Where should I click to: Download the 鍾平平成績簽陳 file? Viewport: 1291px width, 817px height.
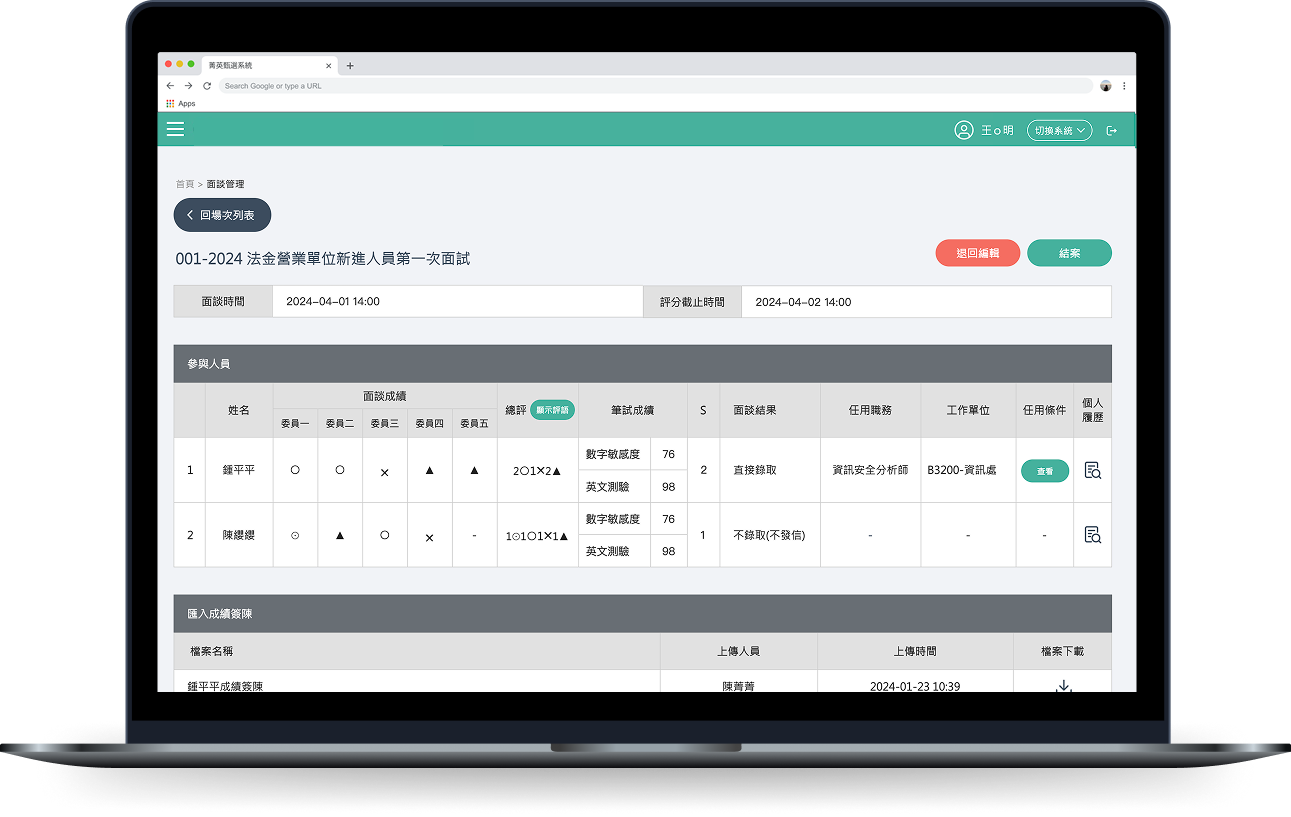(x=1064, y=686)
